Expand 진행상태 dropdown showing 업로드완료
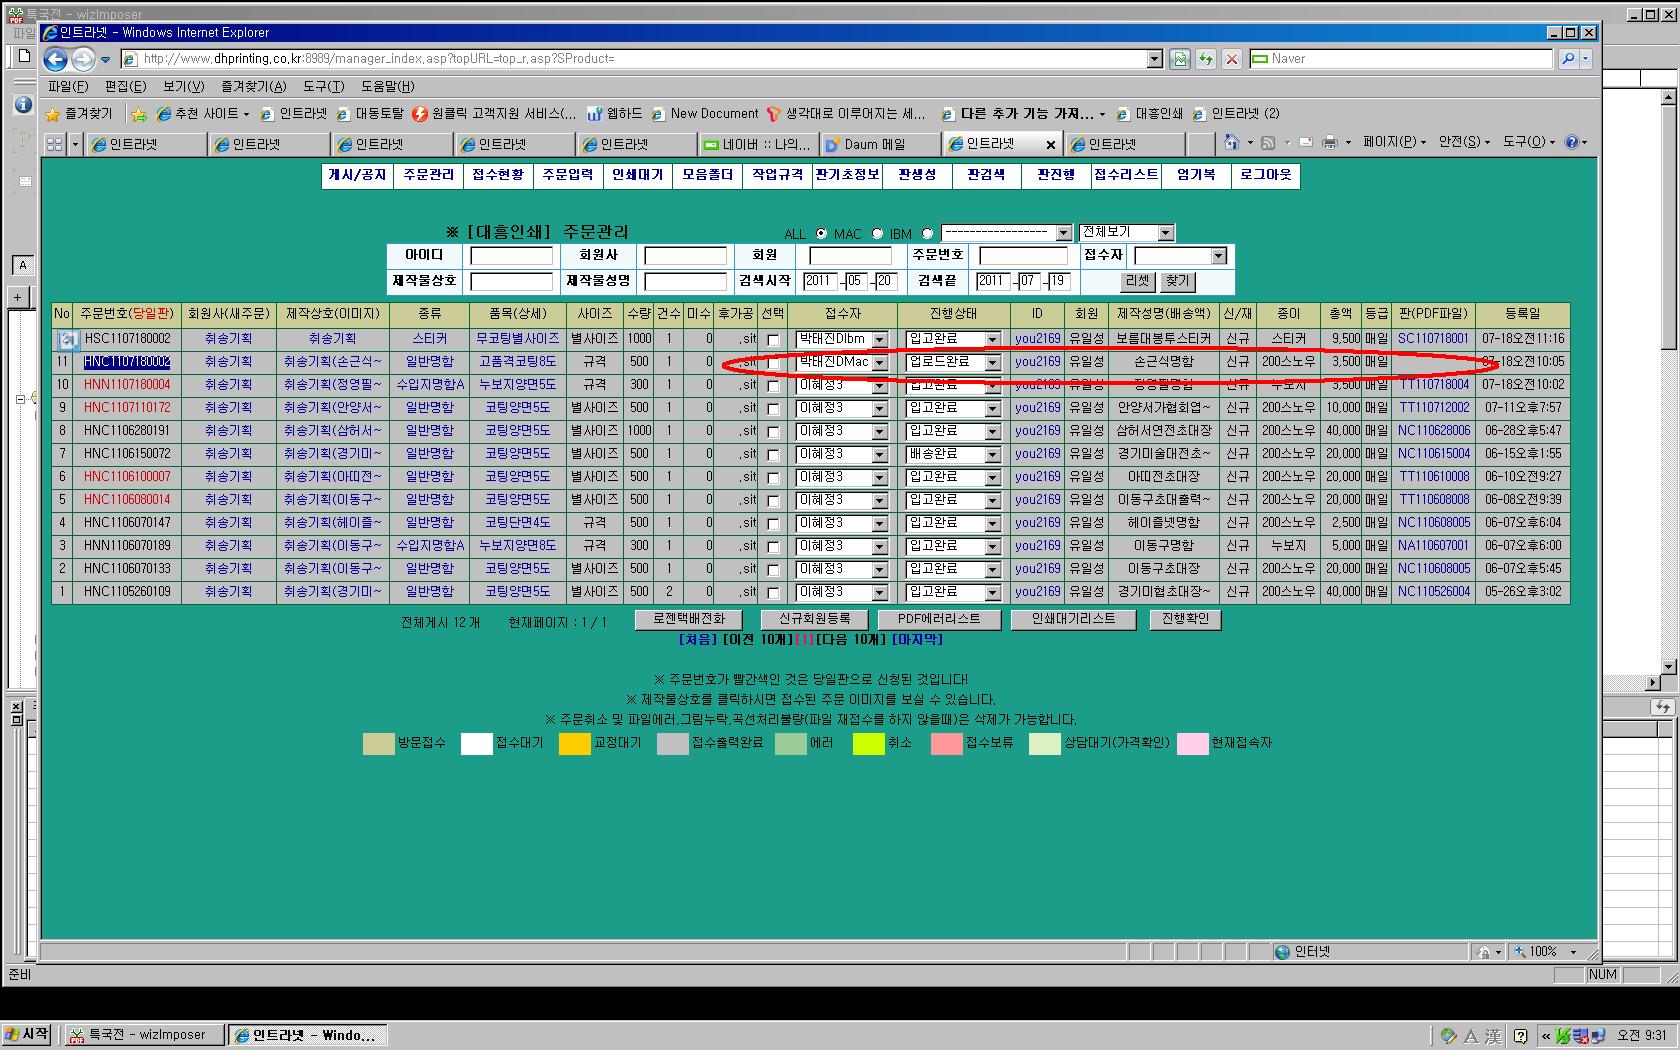The width and height of the screenshot is (1680, 1050). [x=992, y=363]
